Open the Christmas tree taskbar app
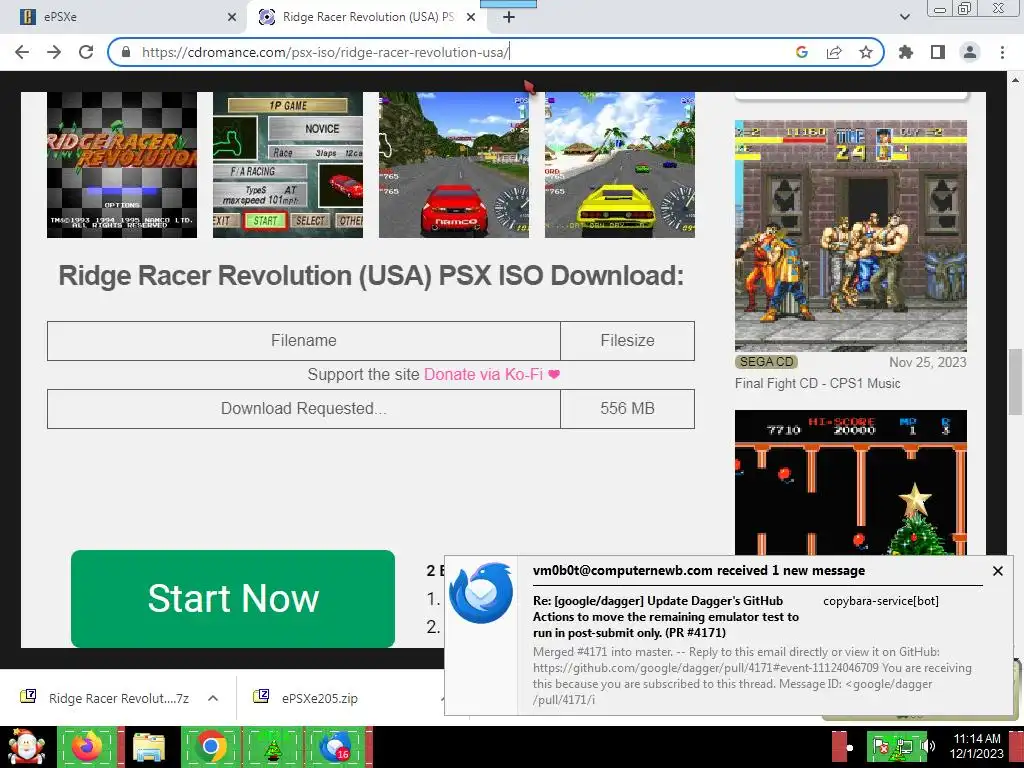 [x=272, y=747]
